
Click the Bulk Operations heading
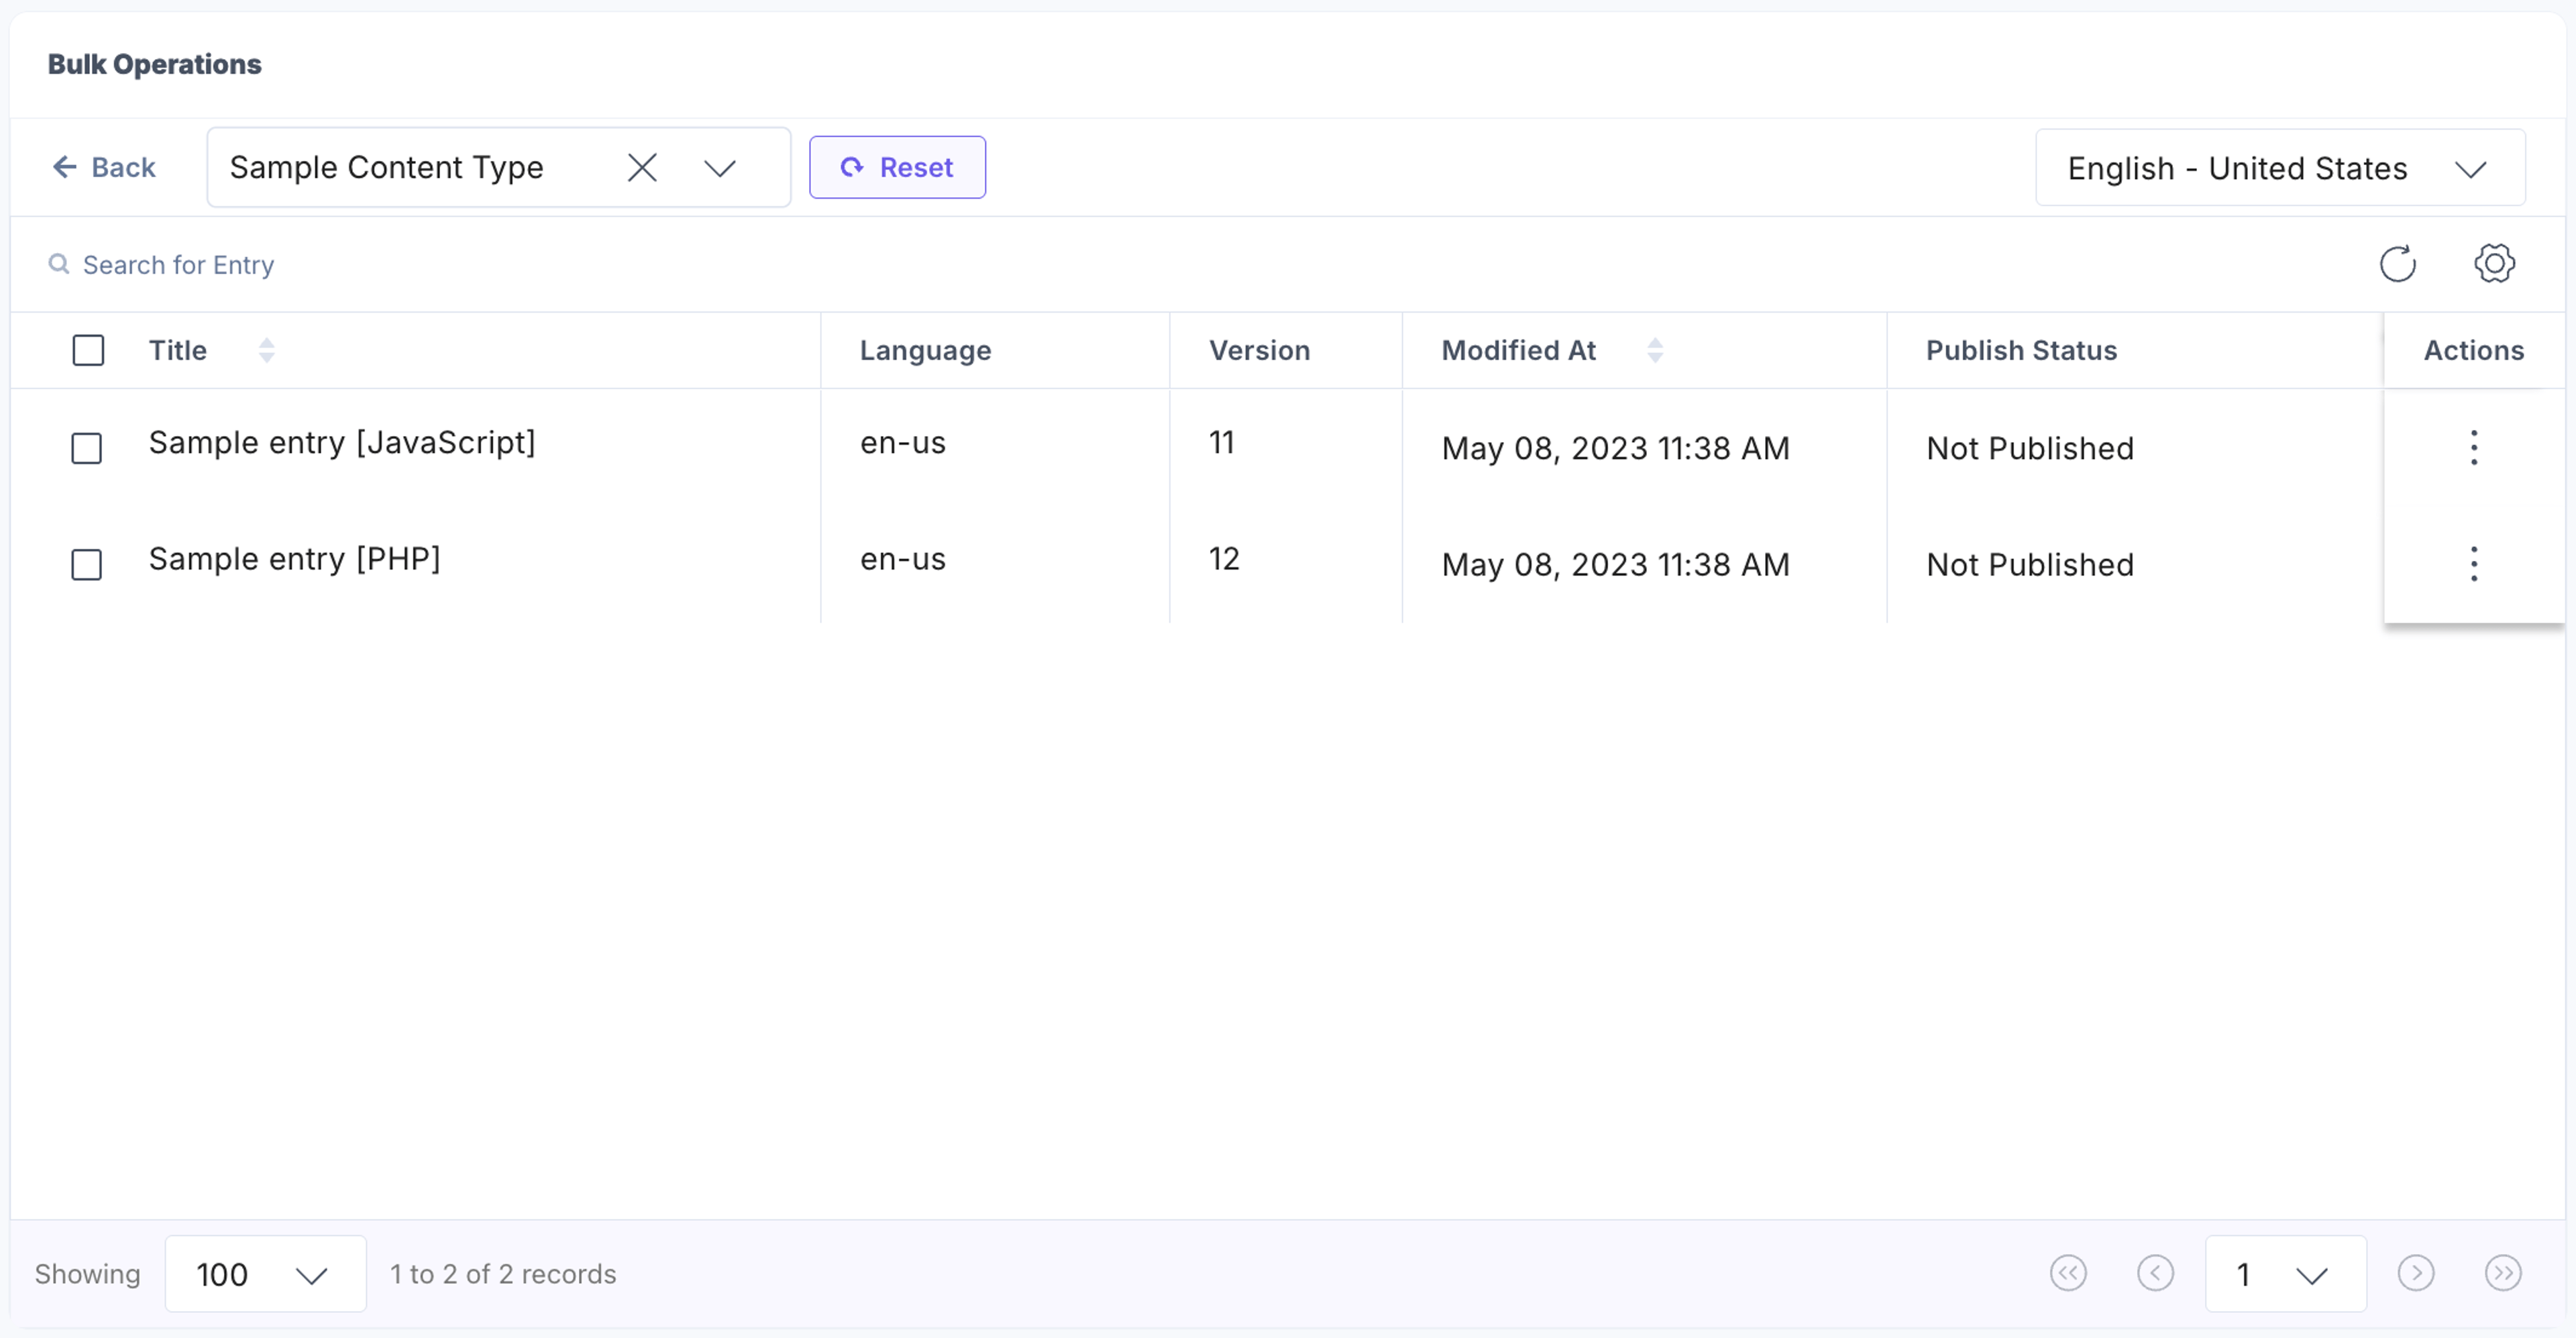point(155,64)
